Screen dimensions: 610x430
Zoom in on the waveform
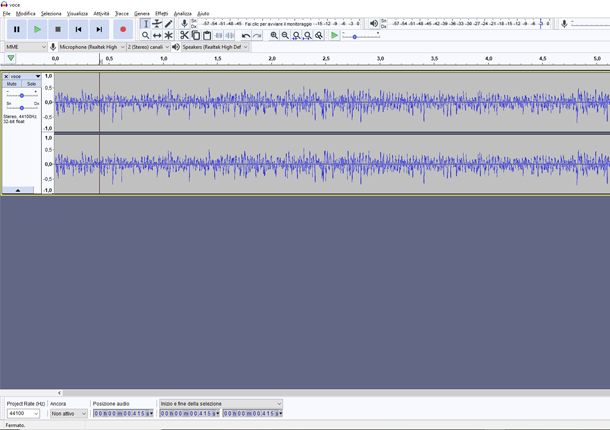pos(274,35)
